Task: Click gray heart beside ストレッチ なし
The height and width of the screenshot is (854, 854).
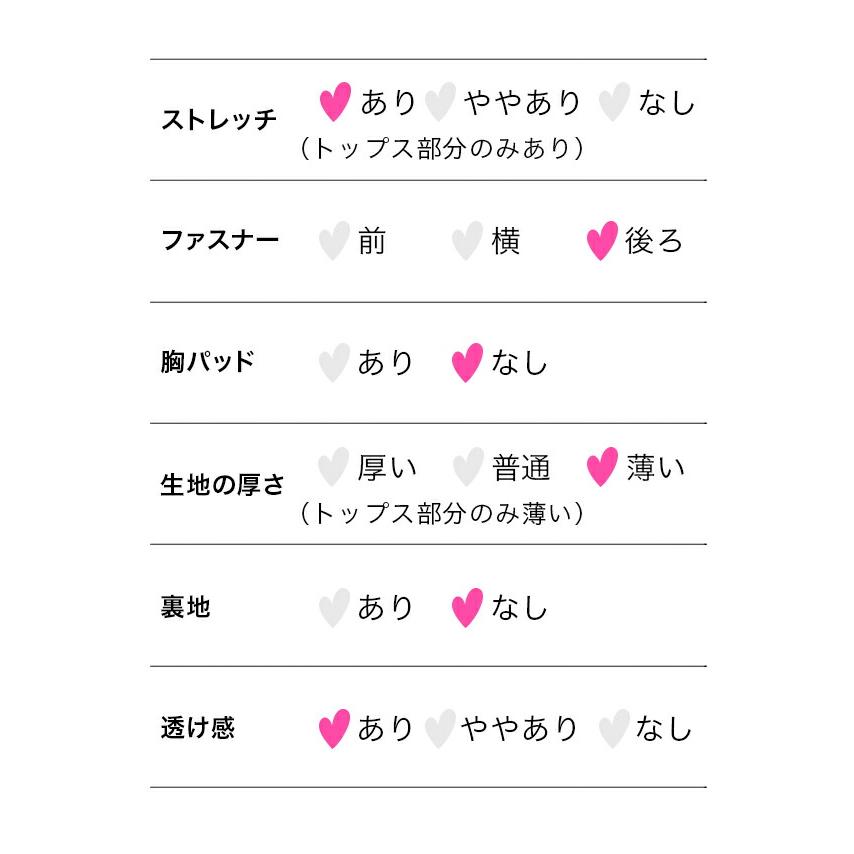Action: 613,102
